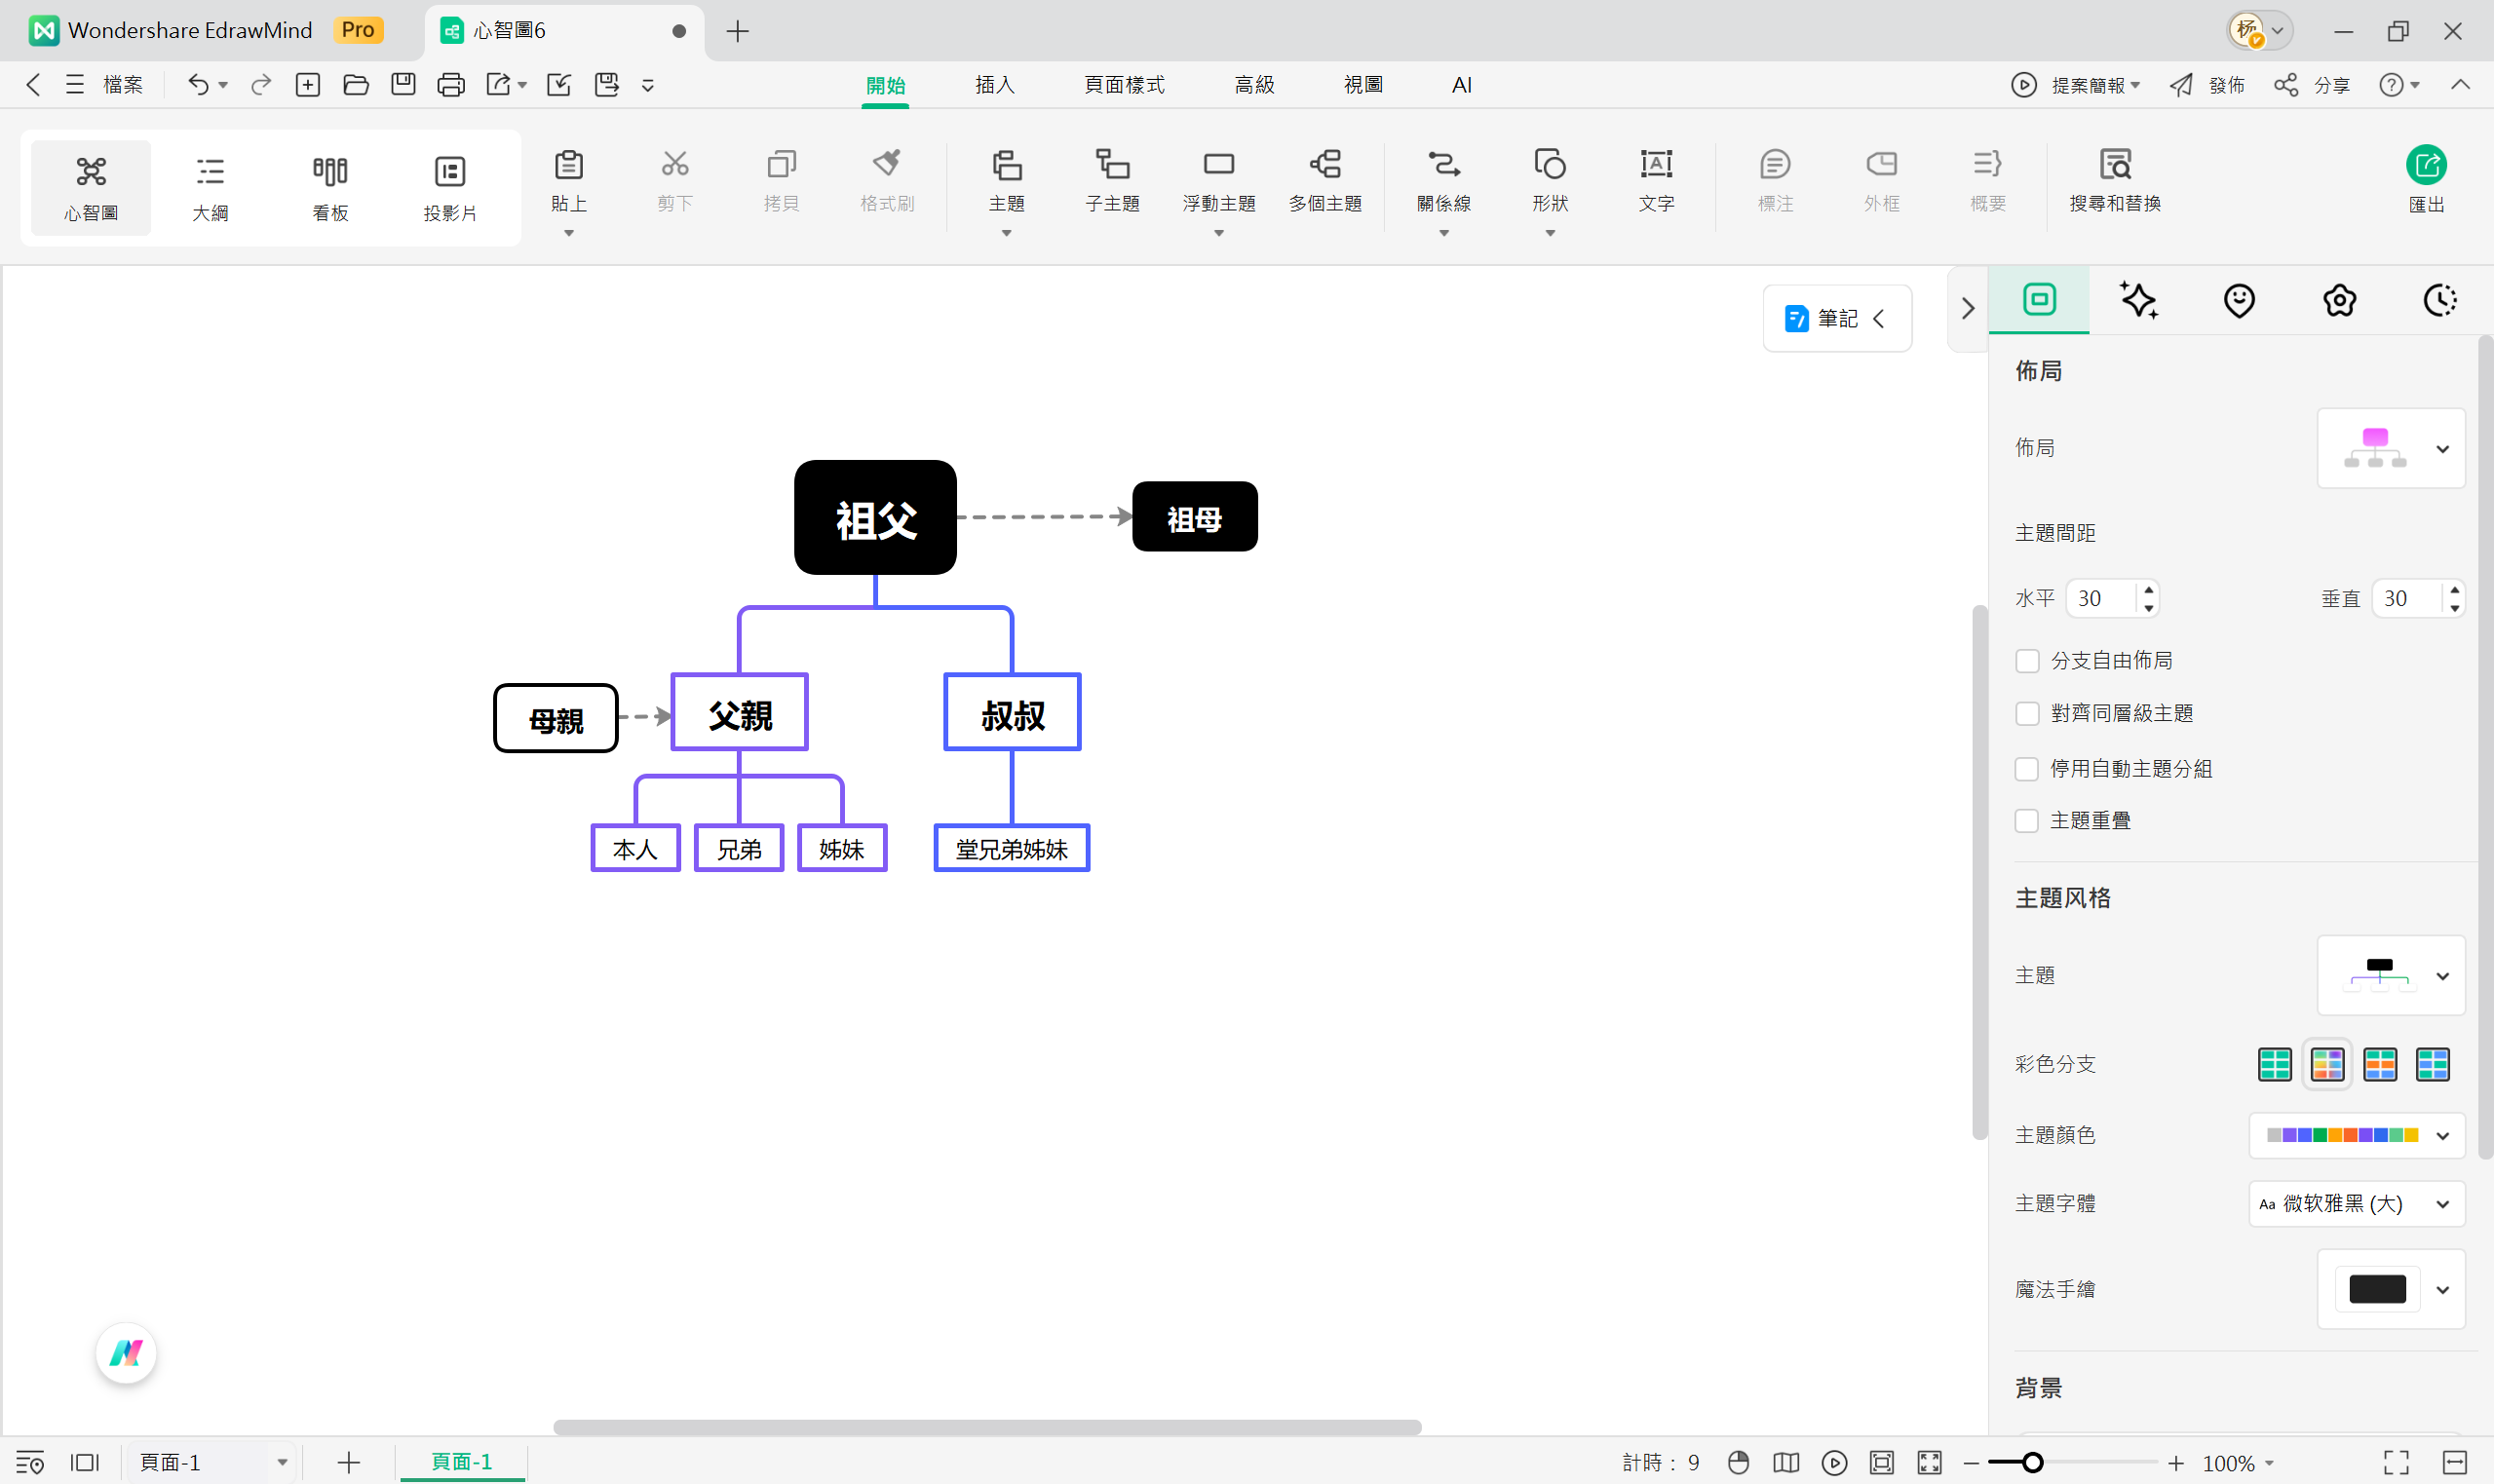Viewport: 2494px width, 1484px height.
Task: Select the 叔叔 topic node
Action: click(1012, 713)
